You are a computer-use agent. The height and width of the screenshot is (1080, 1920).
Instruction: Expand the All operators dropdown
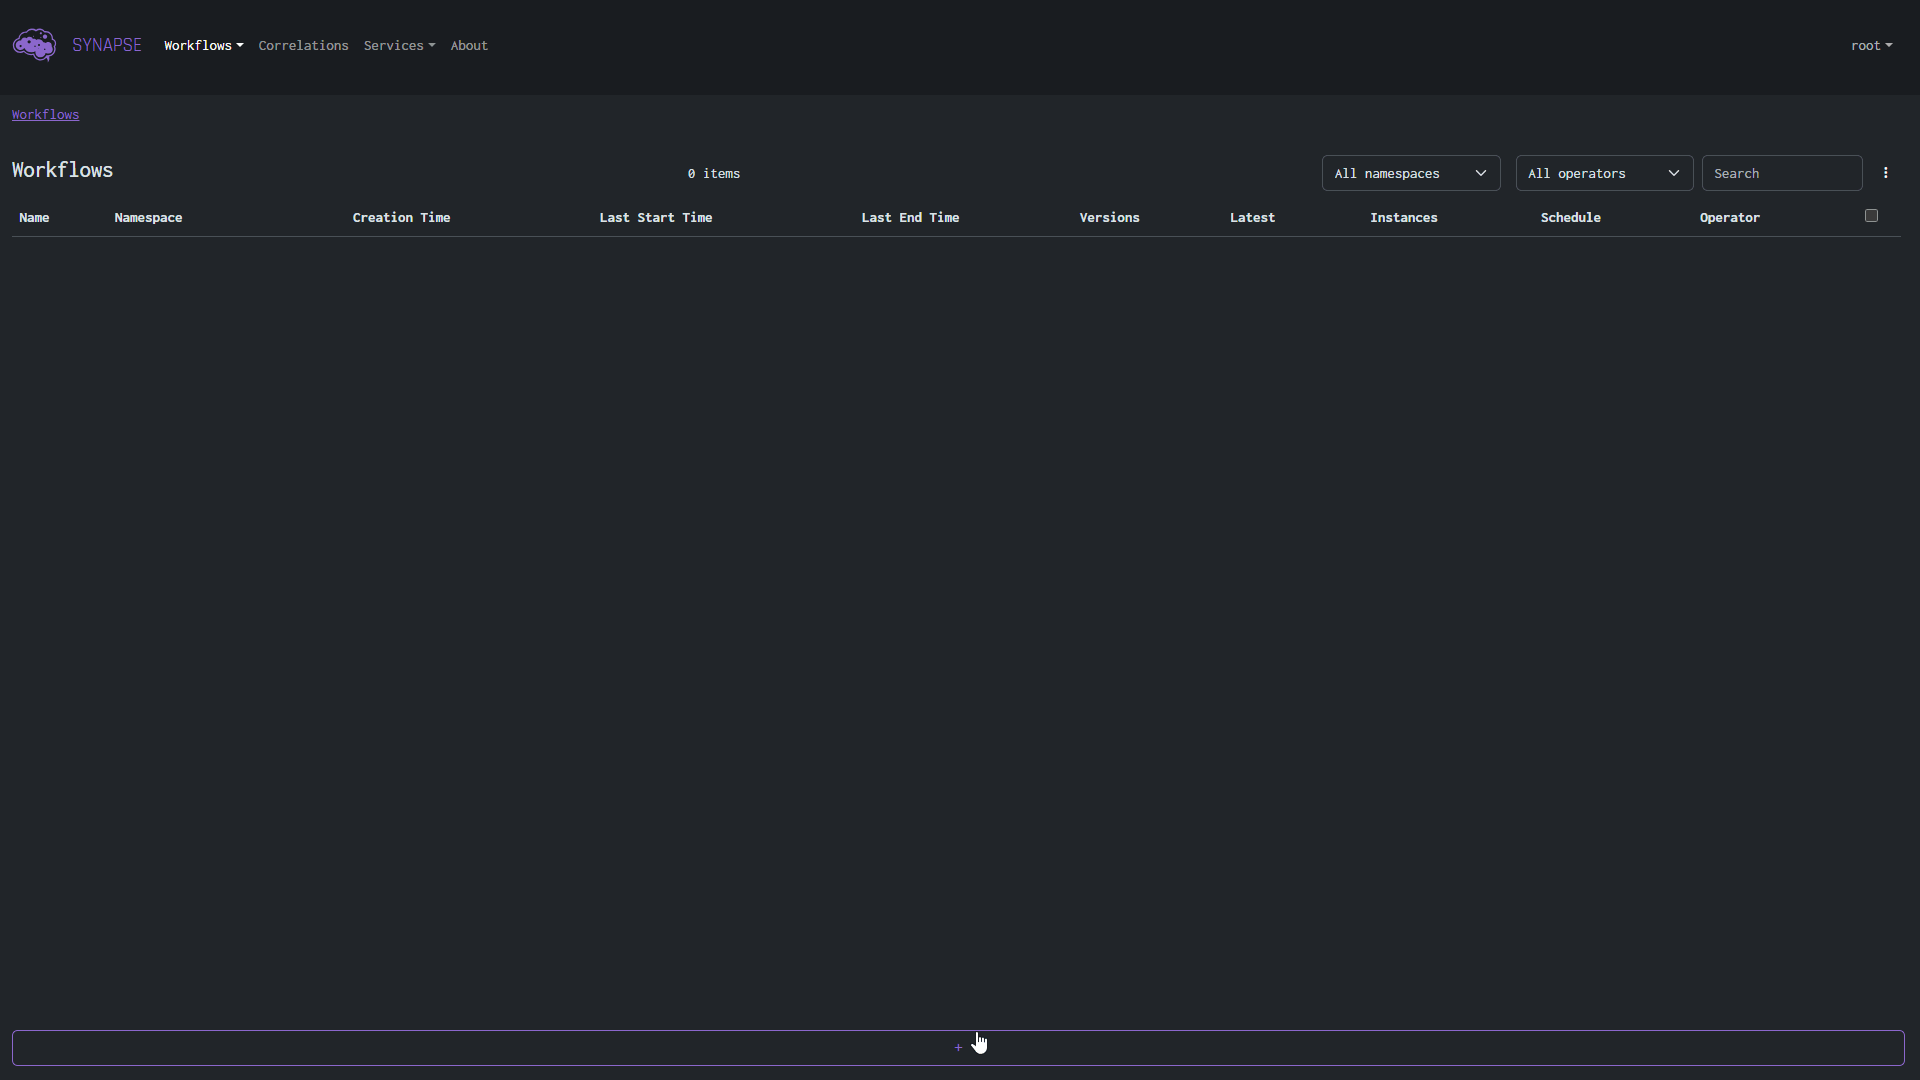point(1603,173)
